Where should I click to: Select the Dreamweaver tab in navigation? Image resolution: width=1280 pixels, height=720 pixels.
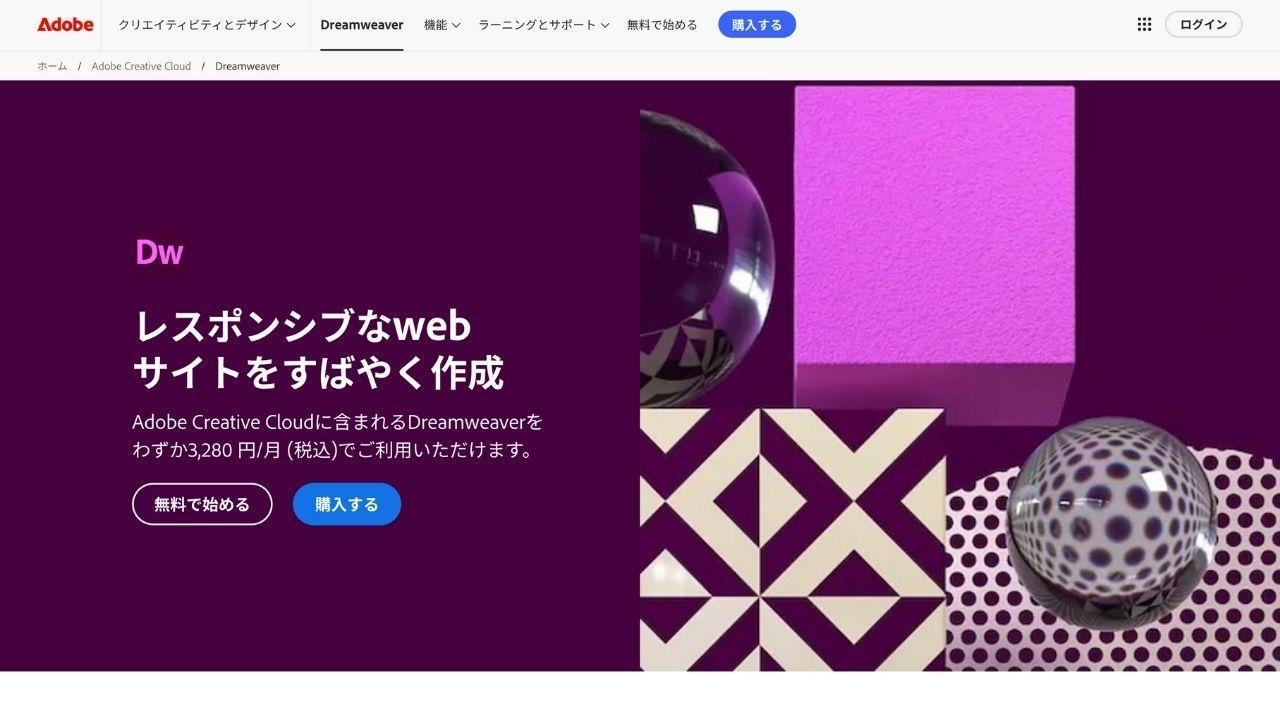point(362,24)
